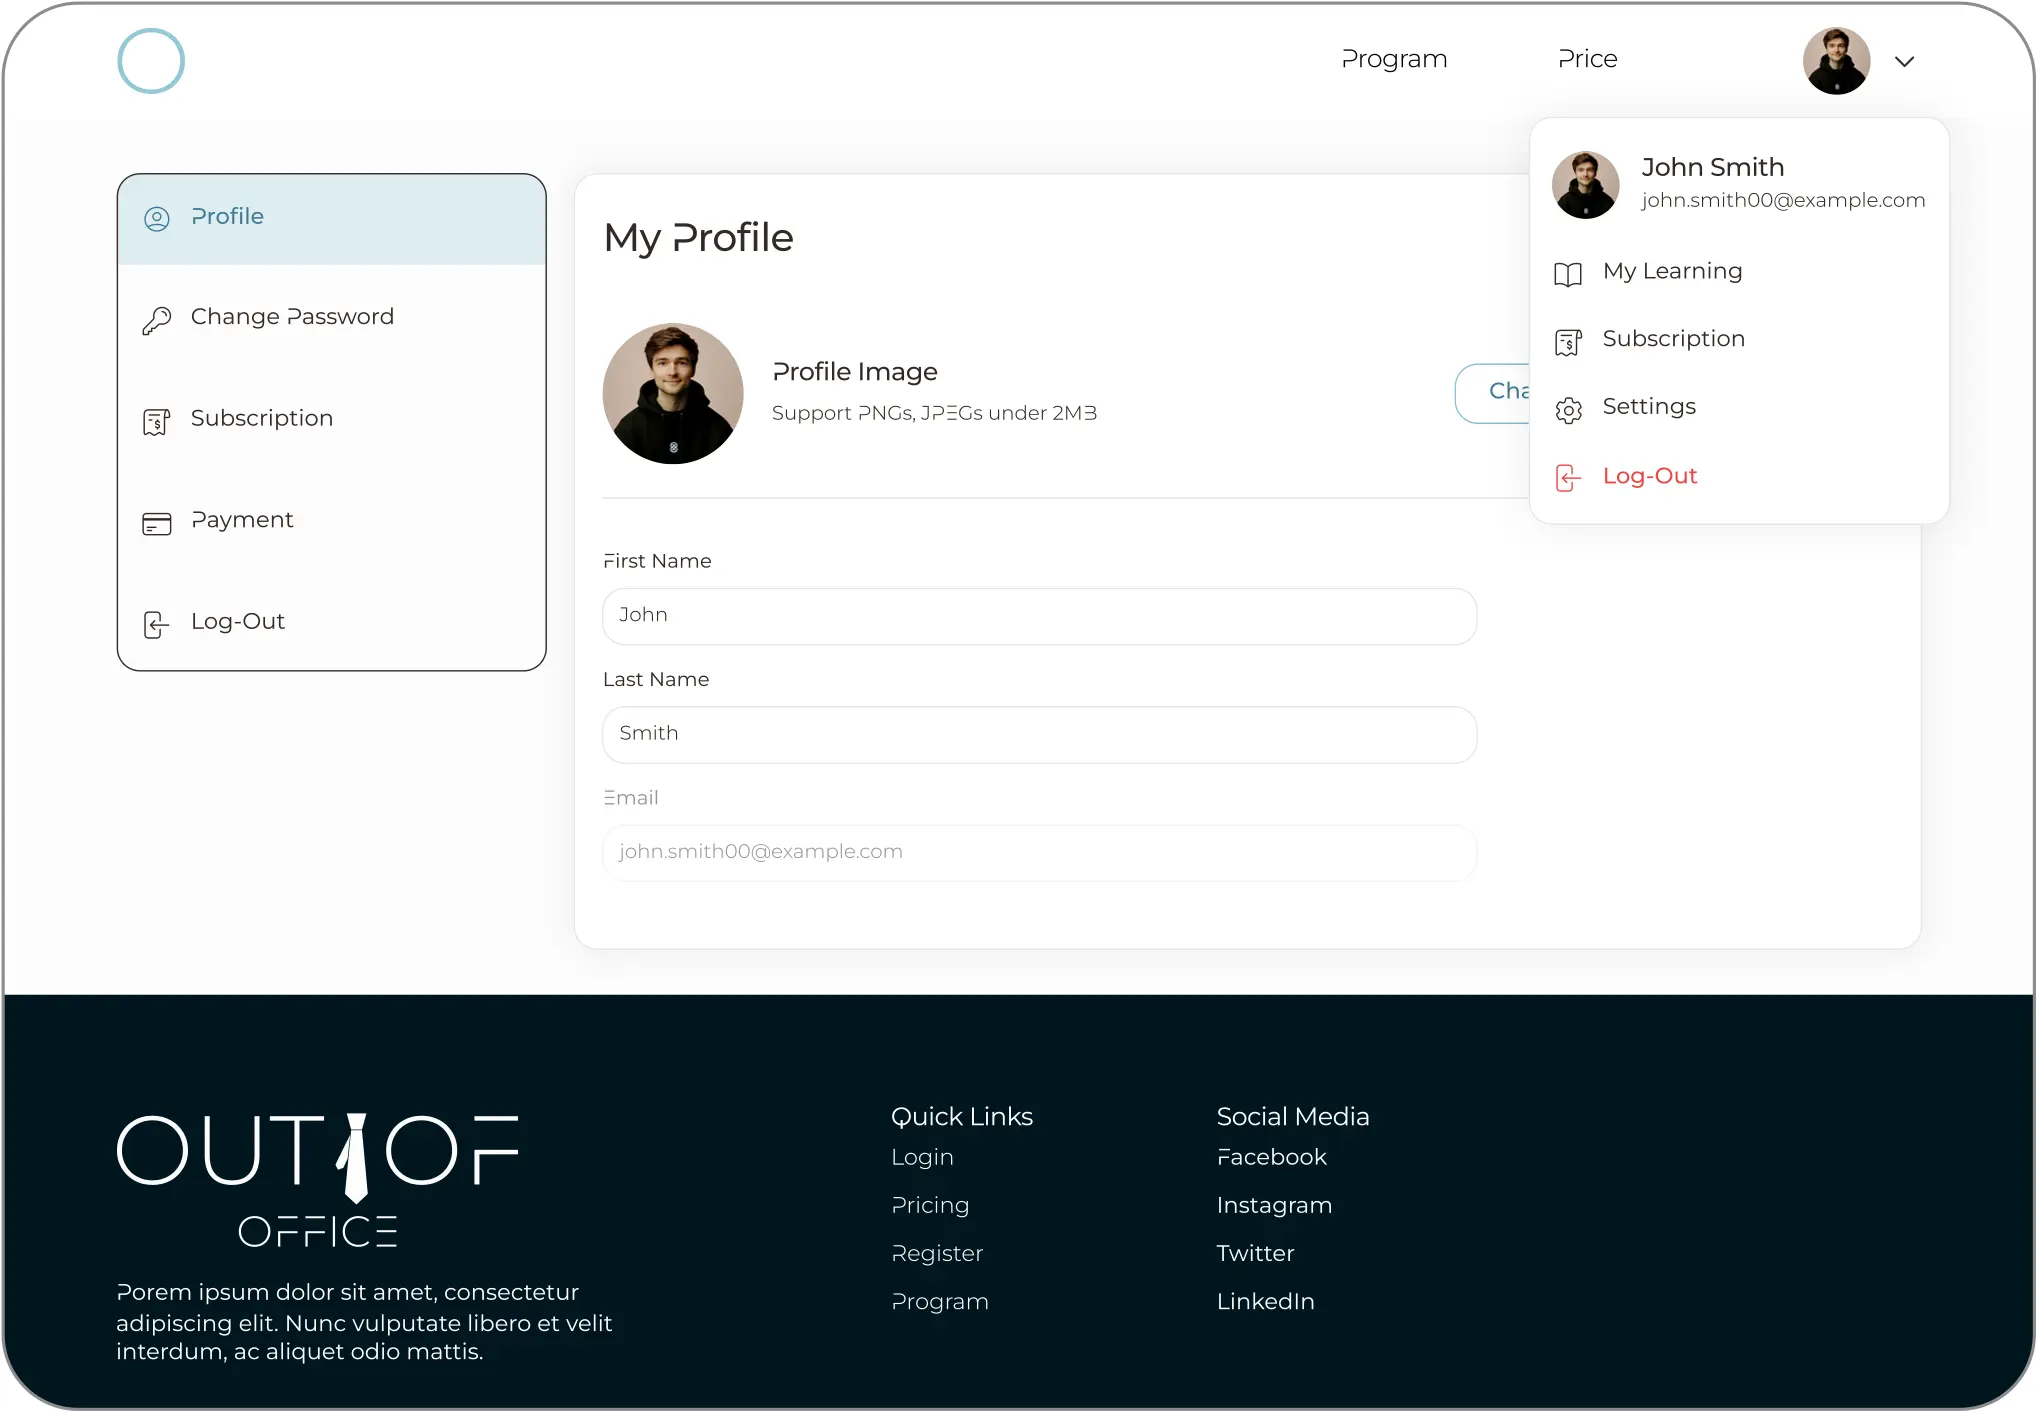Click the Last Name field containing Smith

pyautogui.click(x=1039, y=735)
